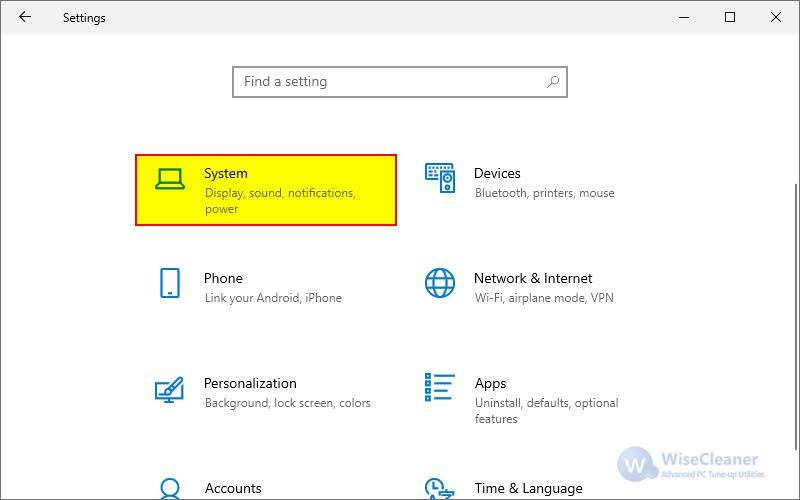
Task: Click the back arrow in Settings
Action: (x=24, y=17)
